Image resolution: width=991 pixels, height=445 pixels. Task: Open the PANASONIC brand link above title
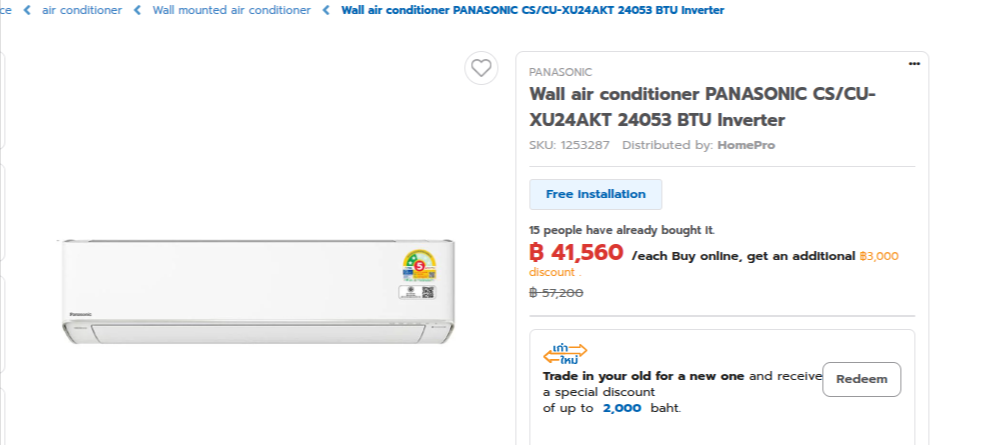[560, 72]
